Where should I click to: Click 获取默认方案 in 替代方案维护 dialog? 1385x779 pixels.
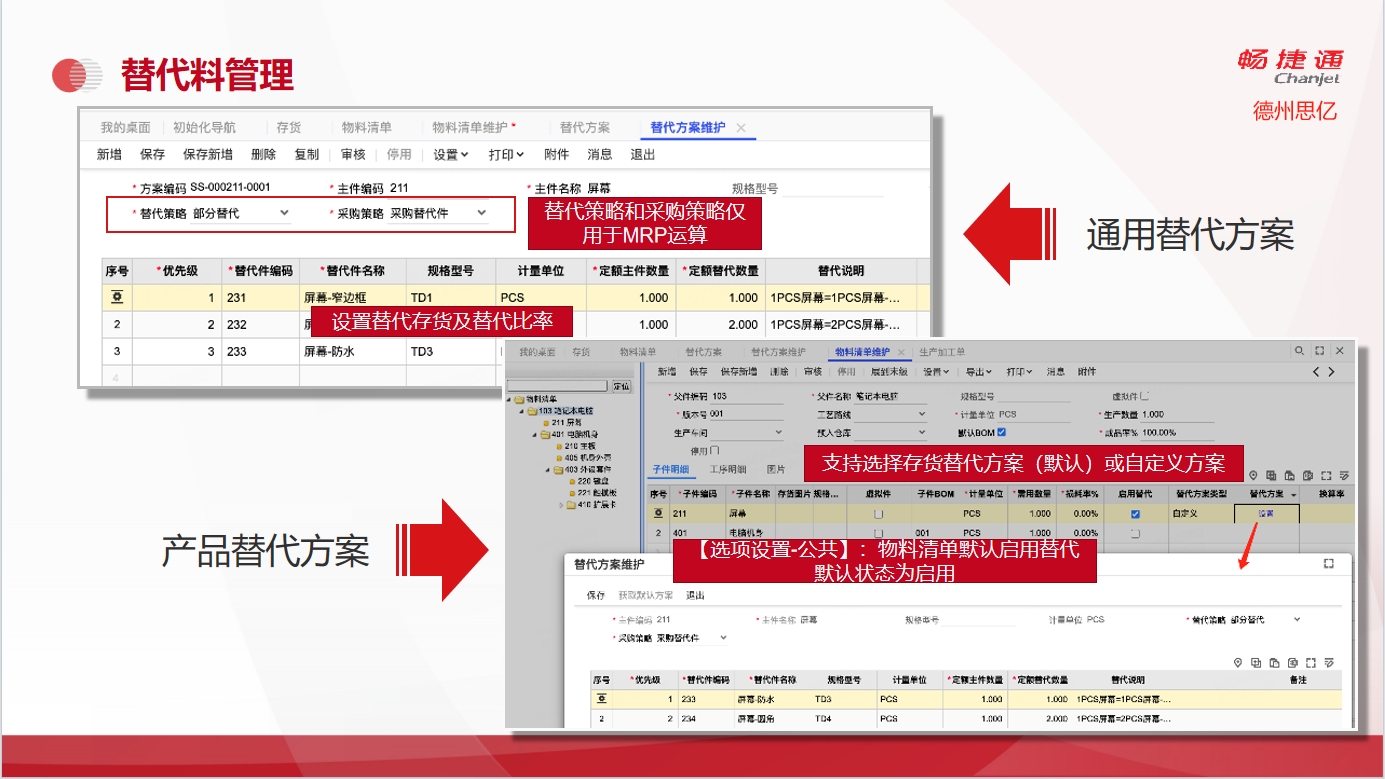tap(645, 595)
